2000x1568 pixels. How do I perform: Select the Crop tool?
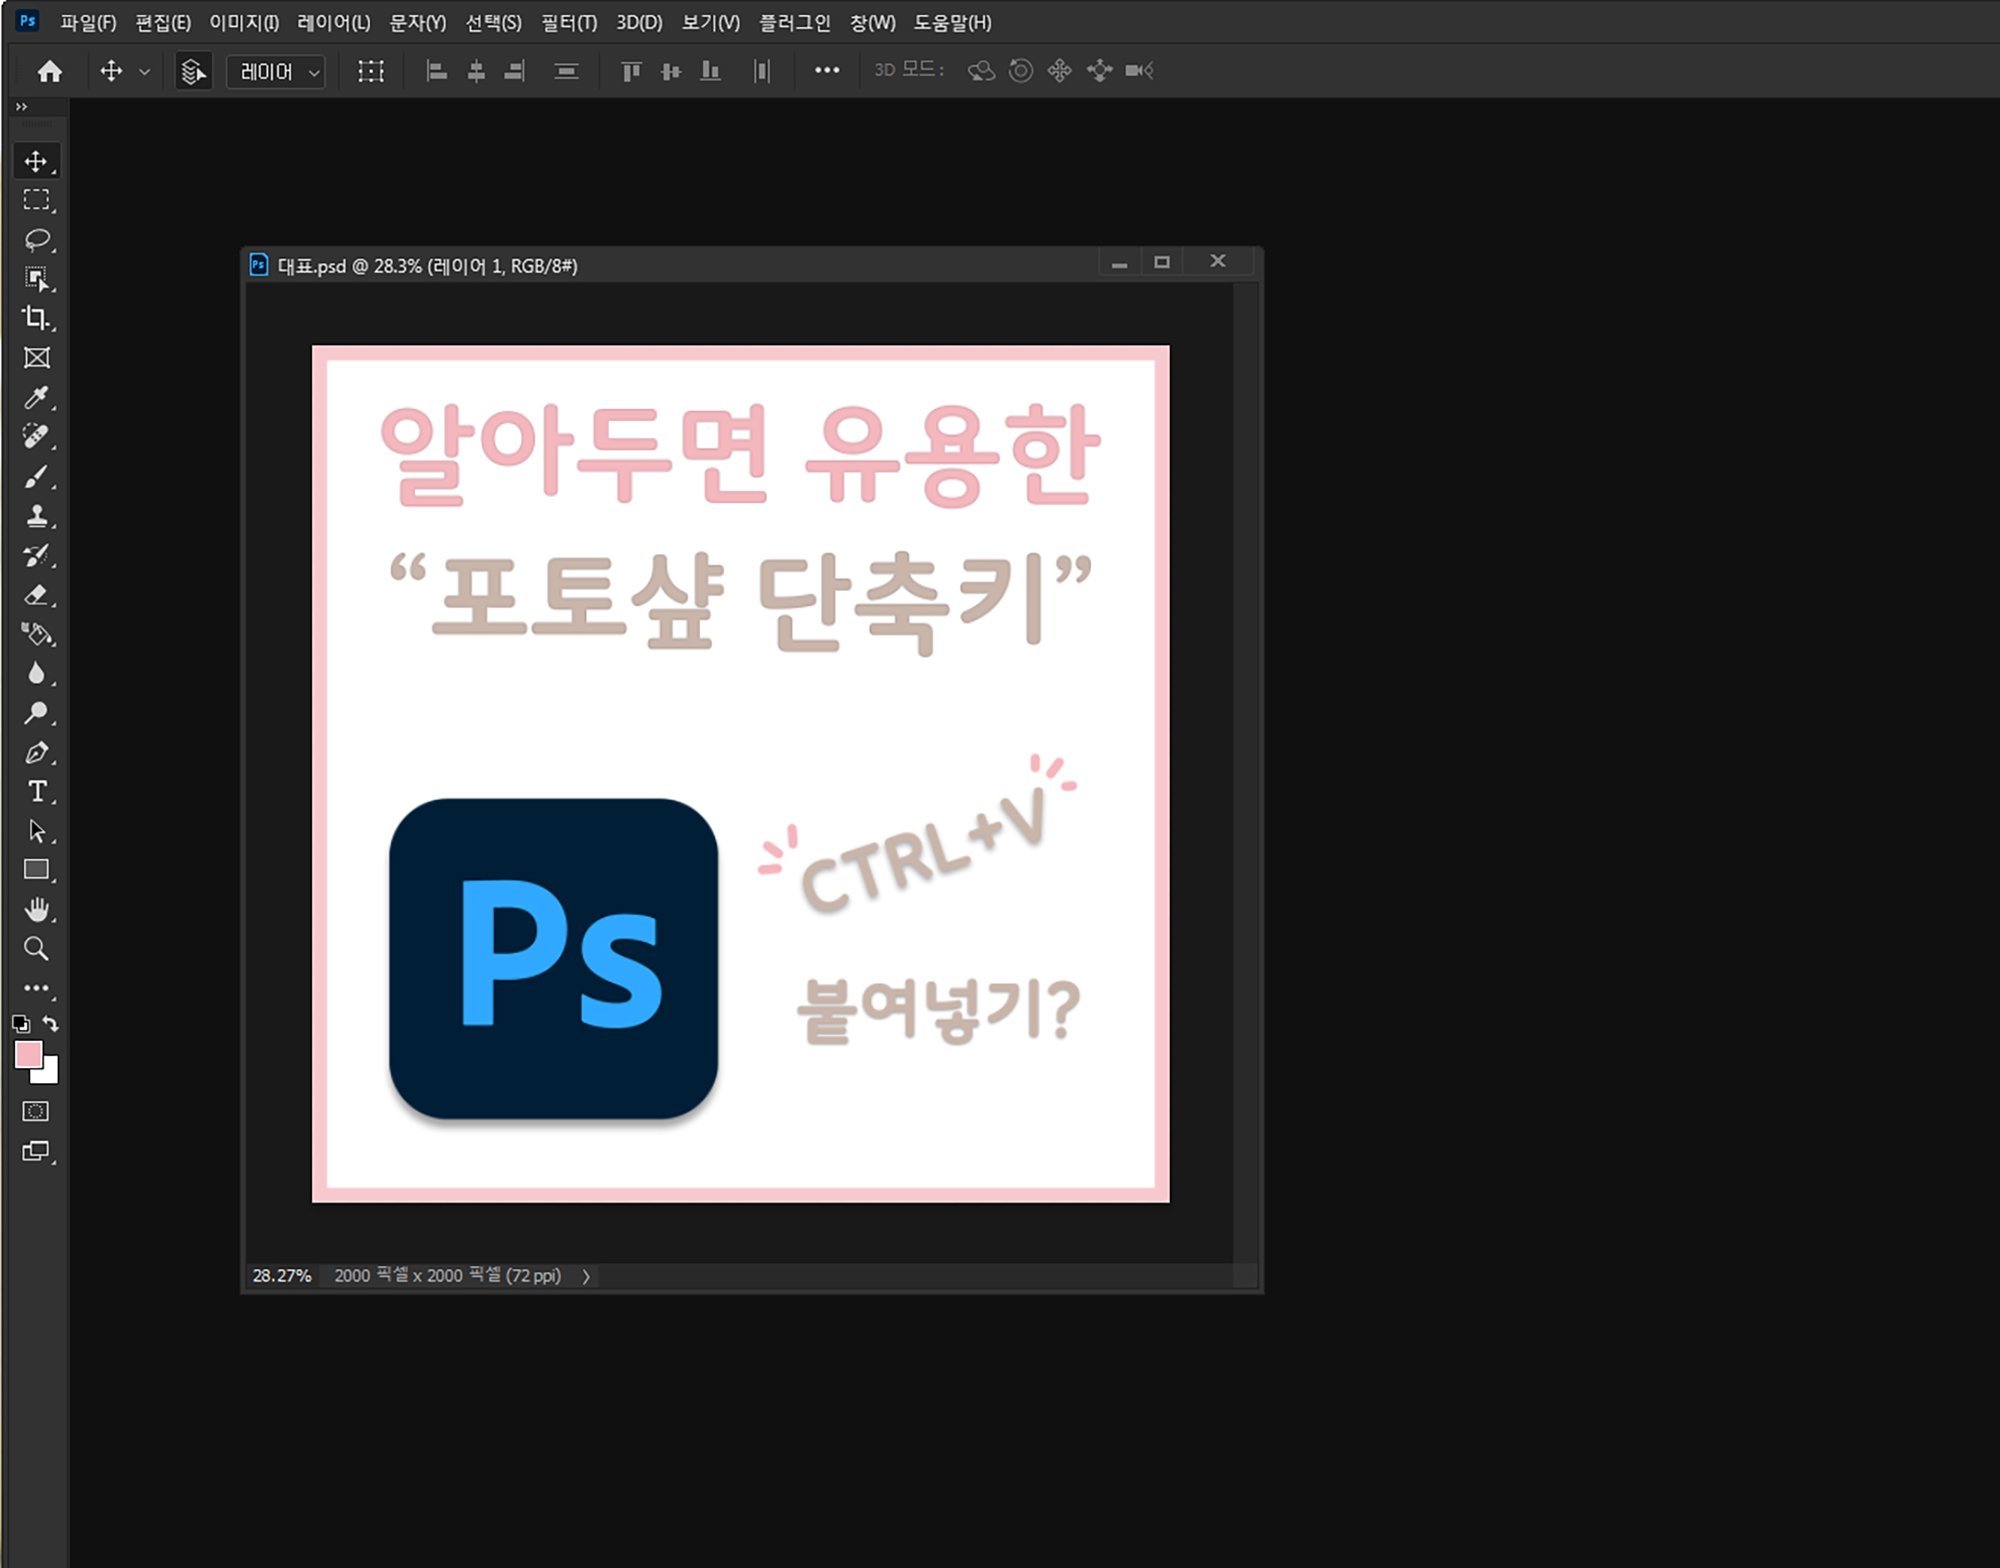36,318
